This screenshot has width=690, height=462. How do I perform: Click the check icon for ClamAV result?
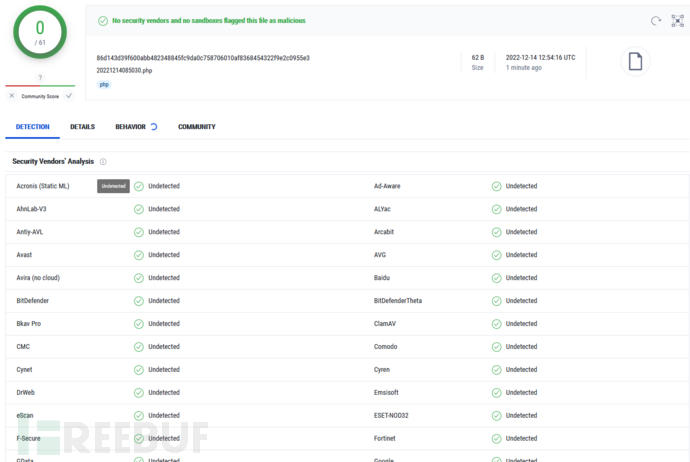pos(496,324)
